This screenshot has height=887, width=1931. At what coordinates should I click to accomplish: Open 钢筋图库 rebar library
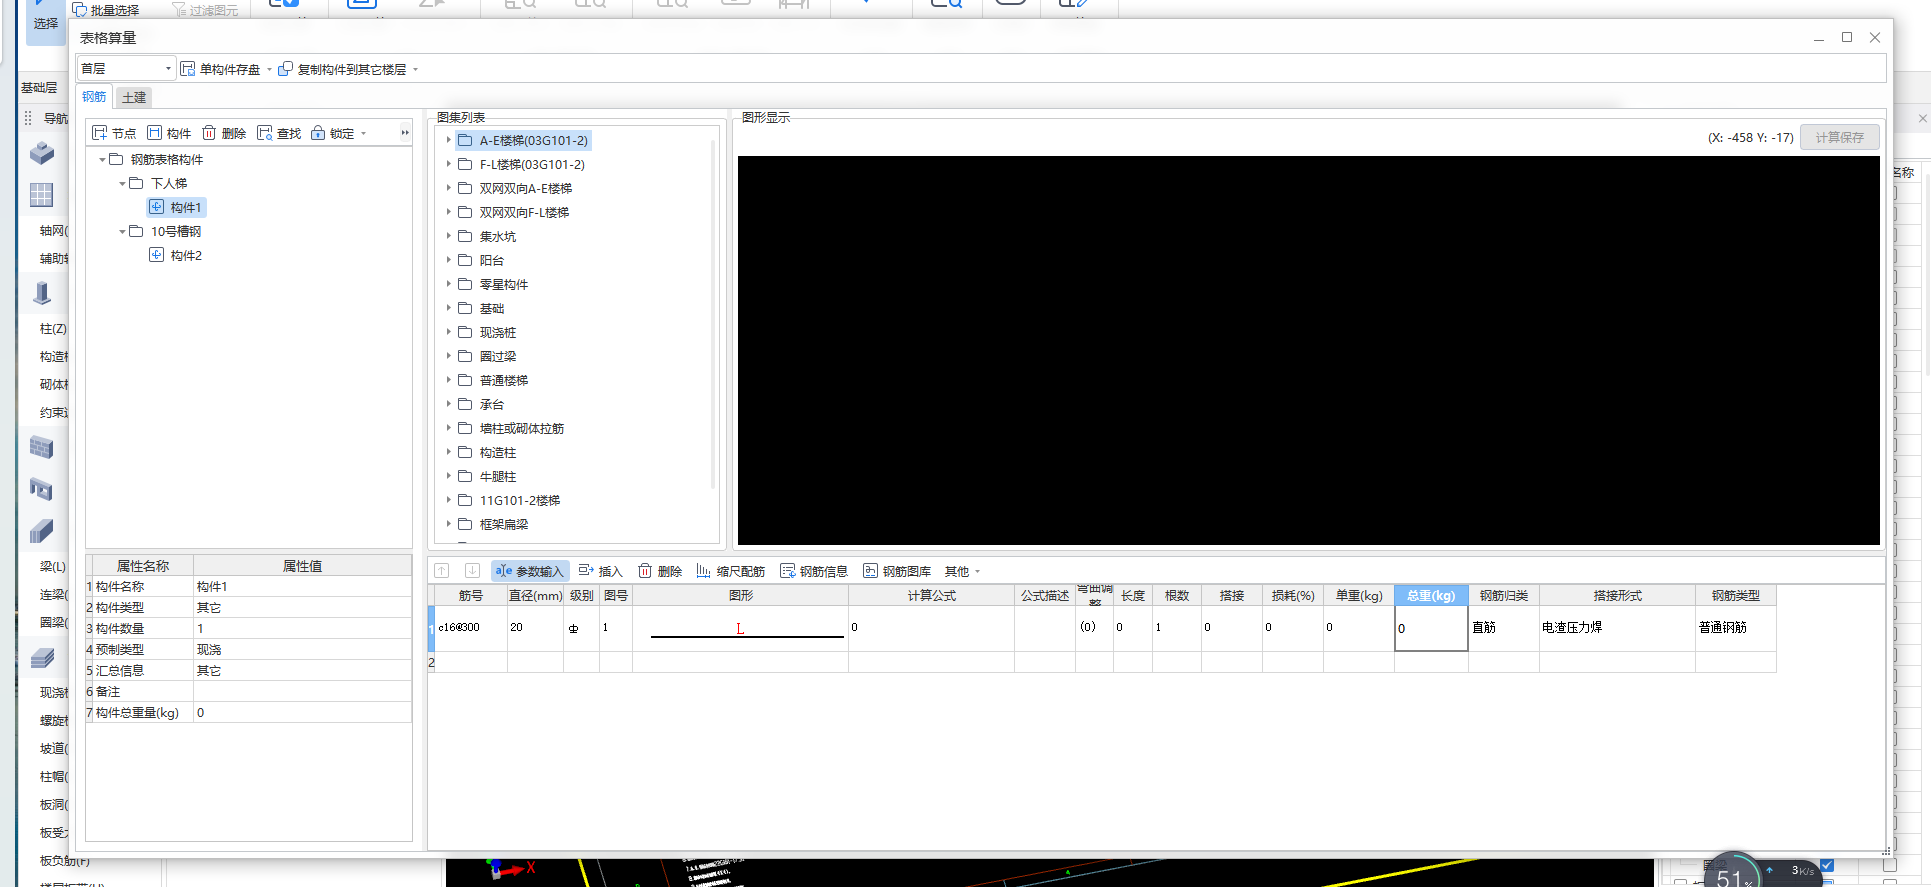pos(897,571)
